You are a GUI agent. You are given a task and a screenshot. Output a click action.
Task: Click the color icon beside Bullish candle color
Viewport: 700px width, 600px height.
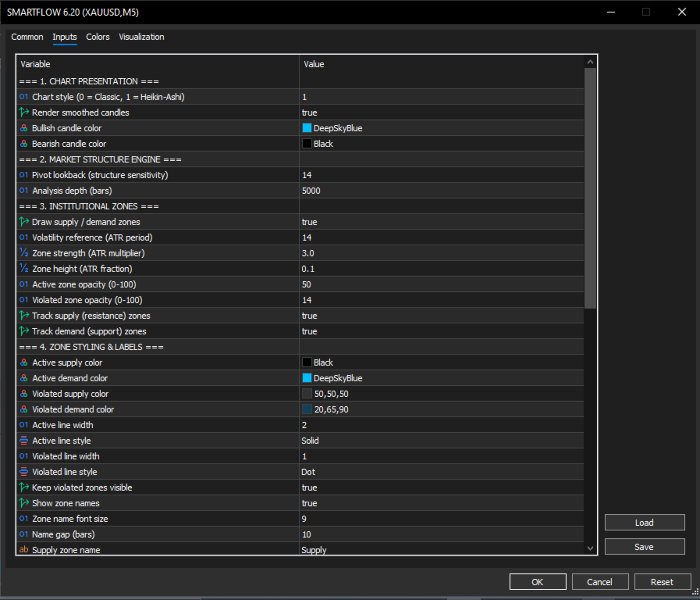pyautogui.click(x=24, y=128)
